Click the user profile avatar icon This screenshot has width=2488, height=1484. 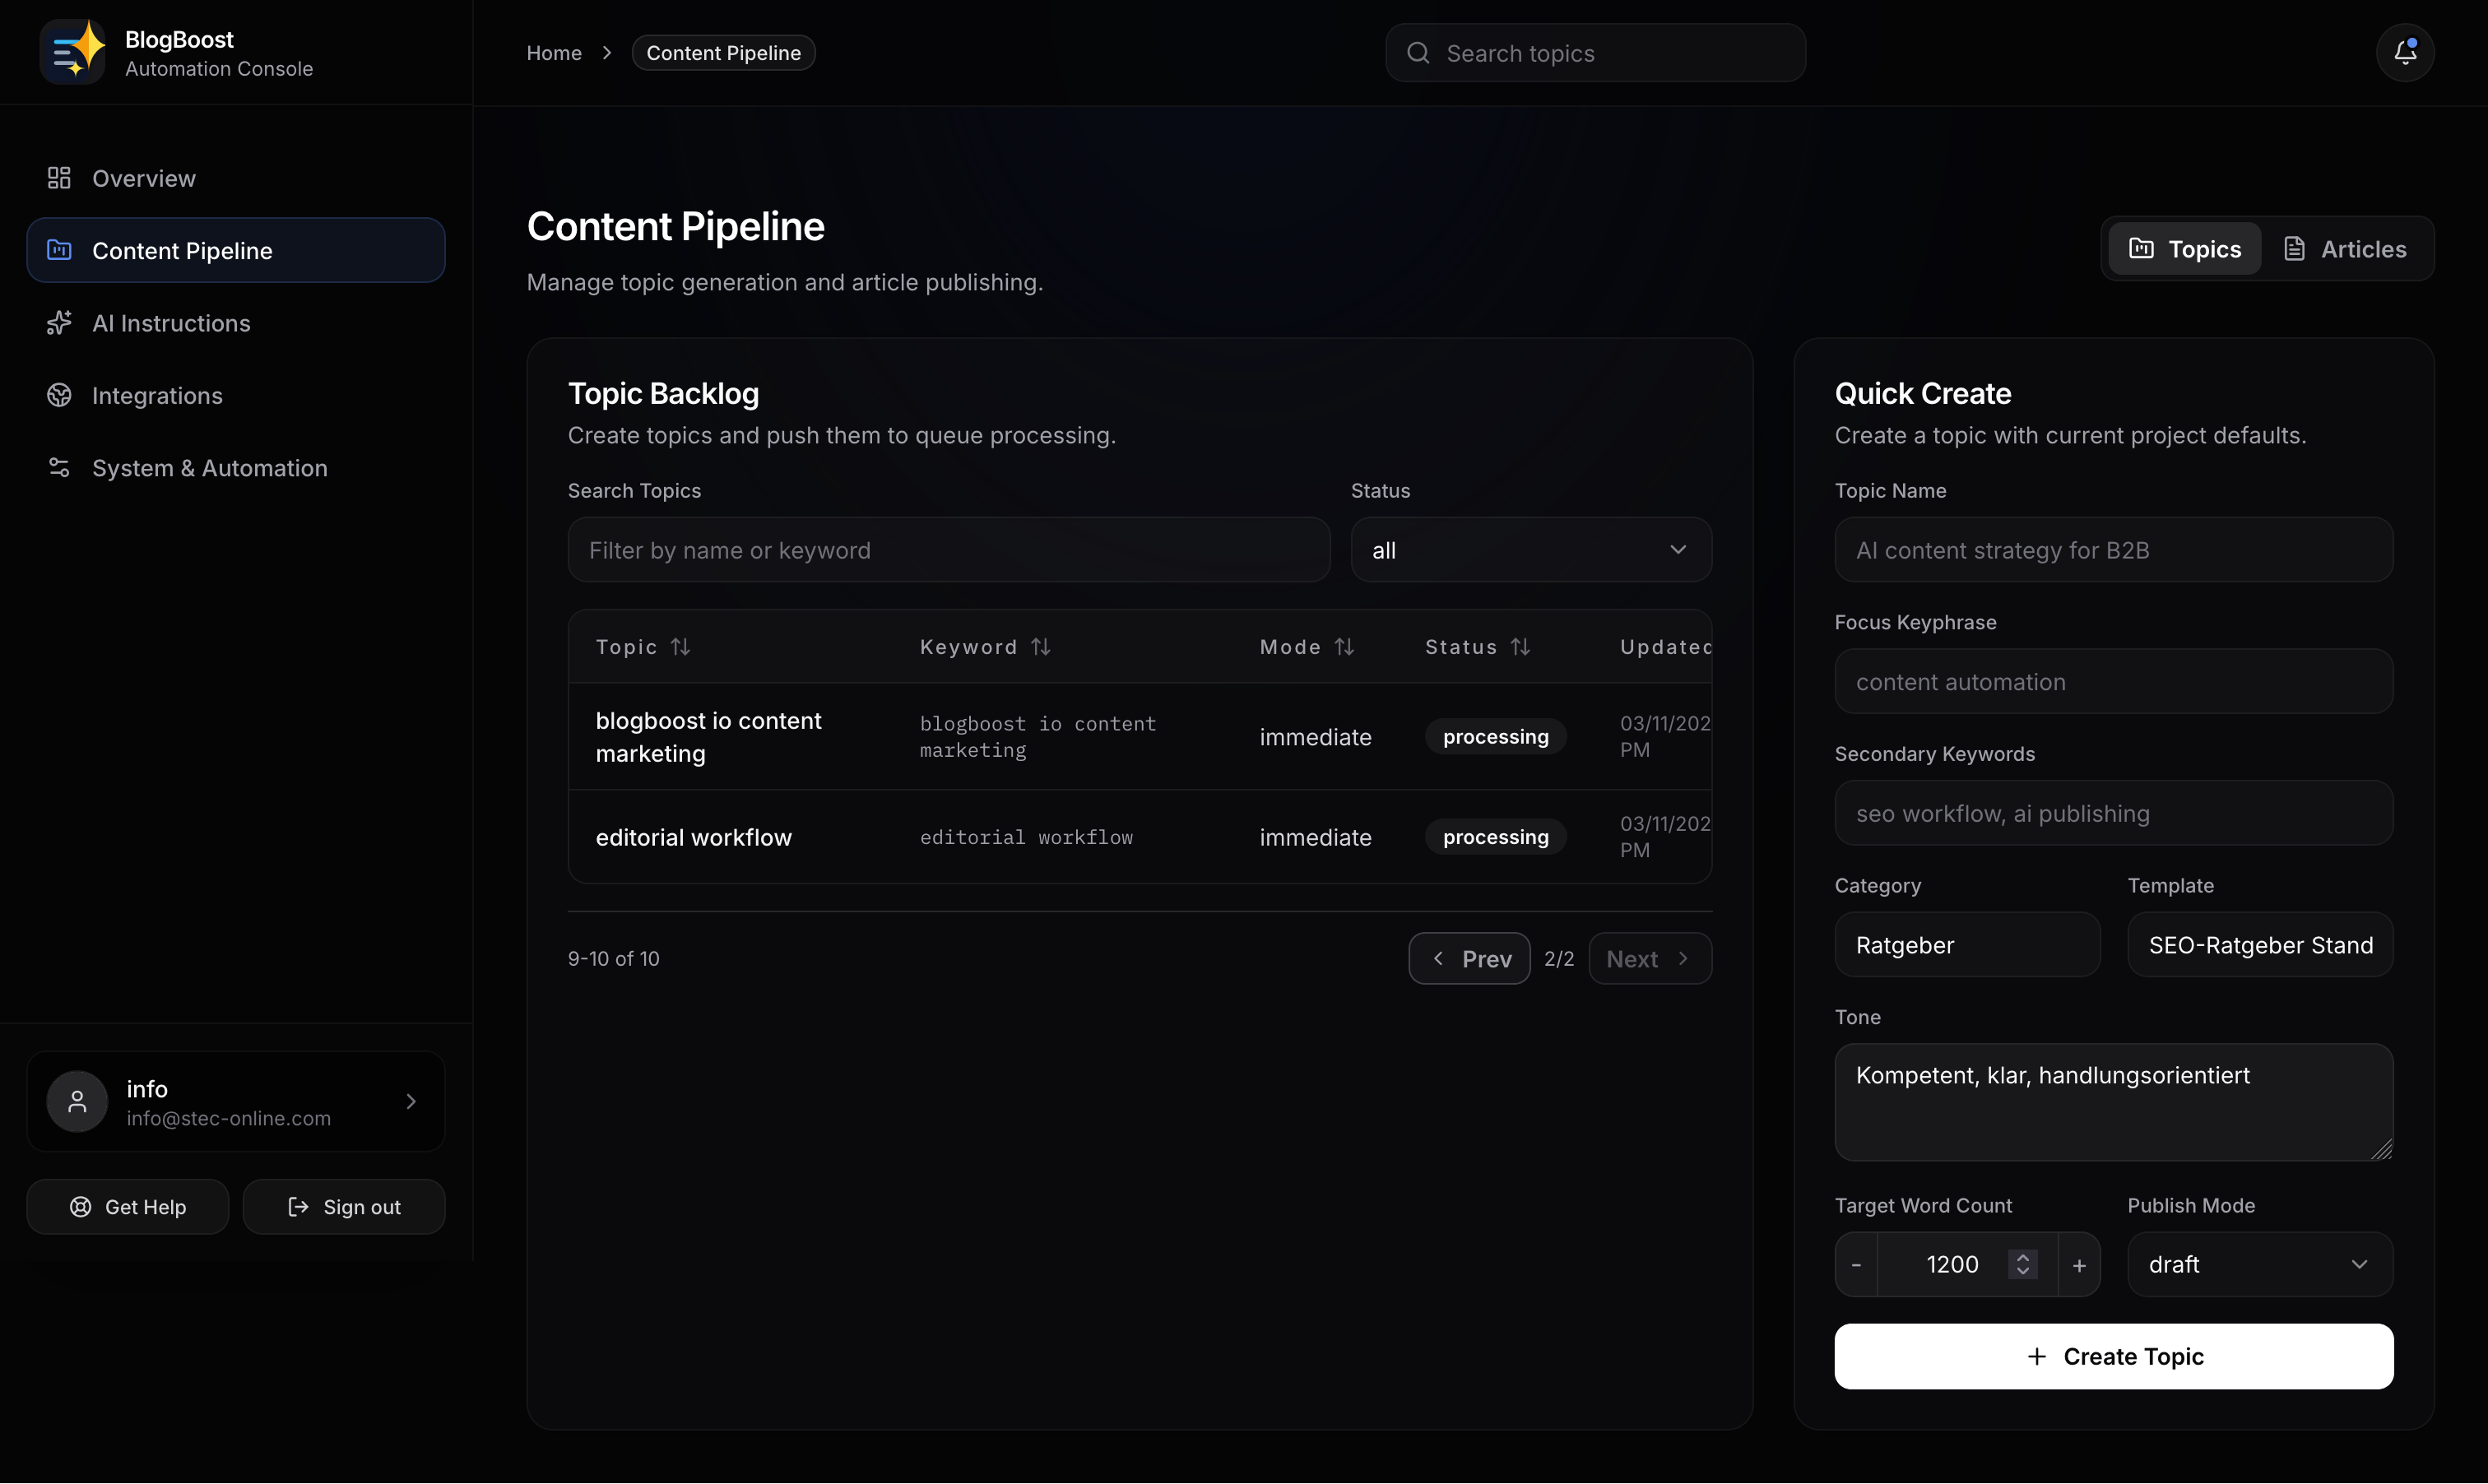click(x=77, y=1101)
